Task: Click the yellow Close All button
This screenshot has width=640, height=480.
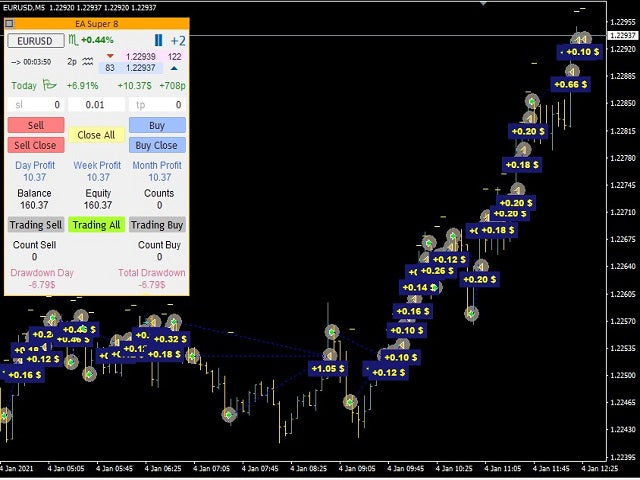Action: click(96, 135)
